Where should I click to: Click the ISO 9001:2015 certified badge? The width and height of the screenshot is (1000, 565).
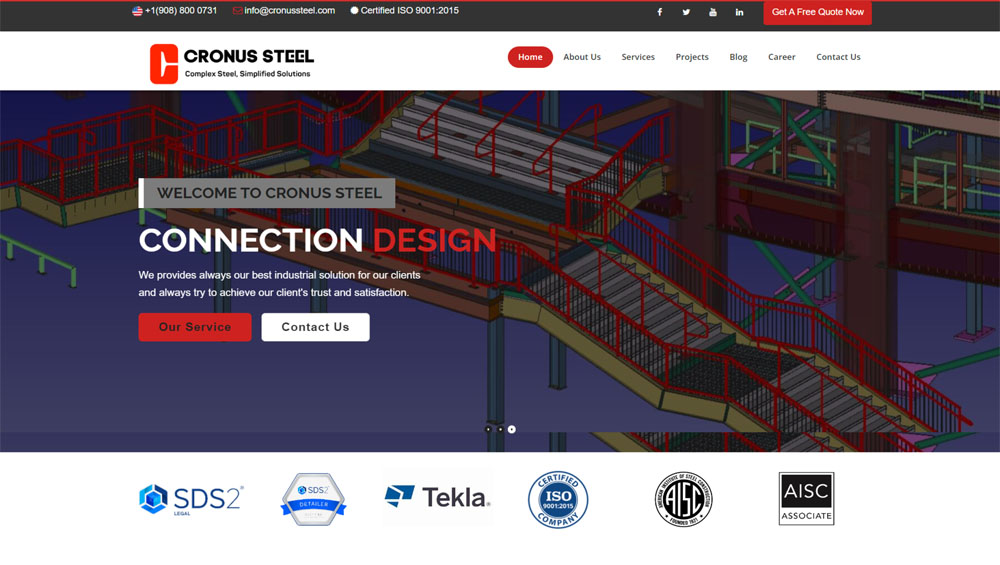tap(558, 499)
